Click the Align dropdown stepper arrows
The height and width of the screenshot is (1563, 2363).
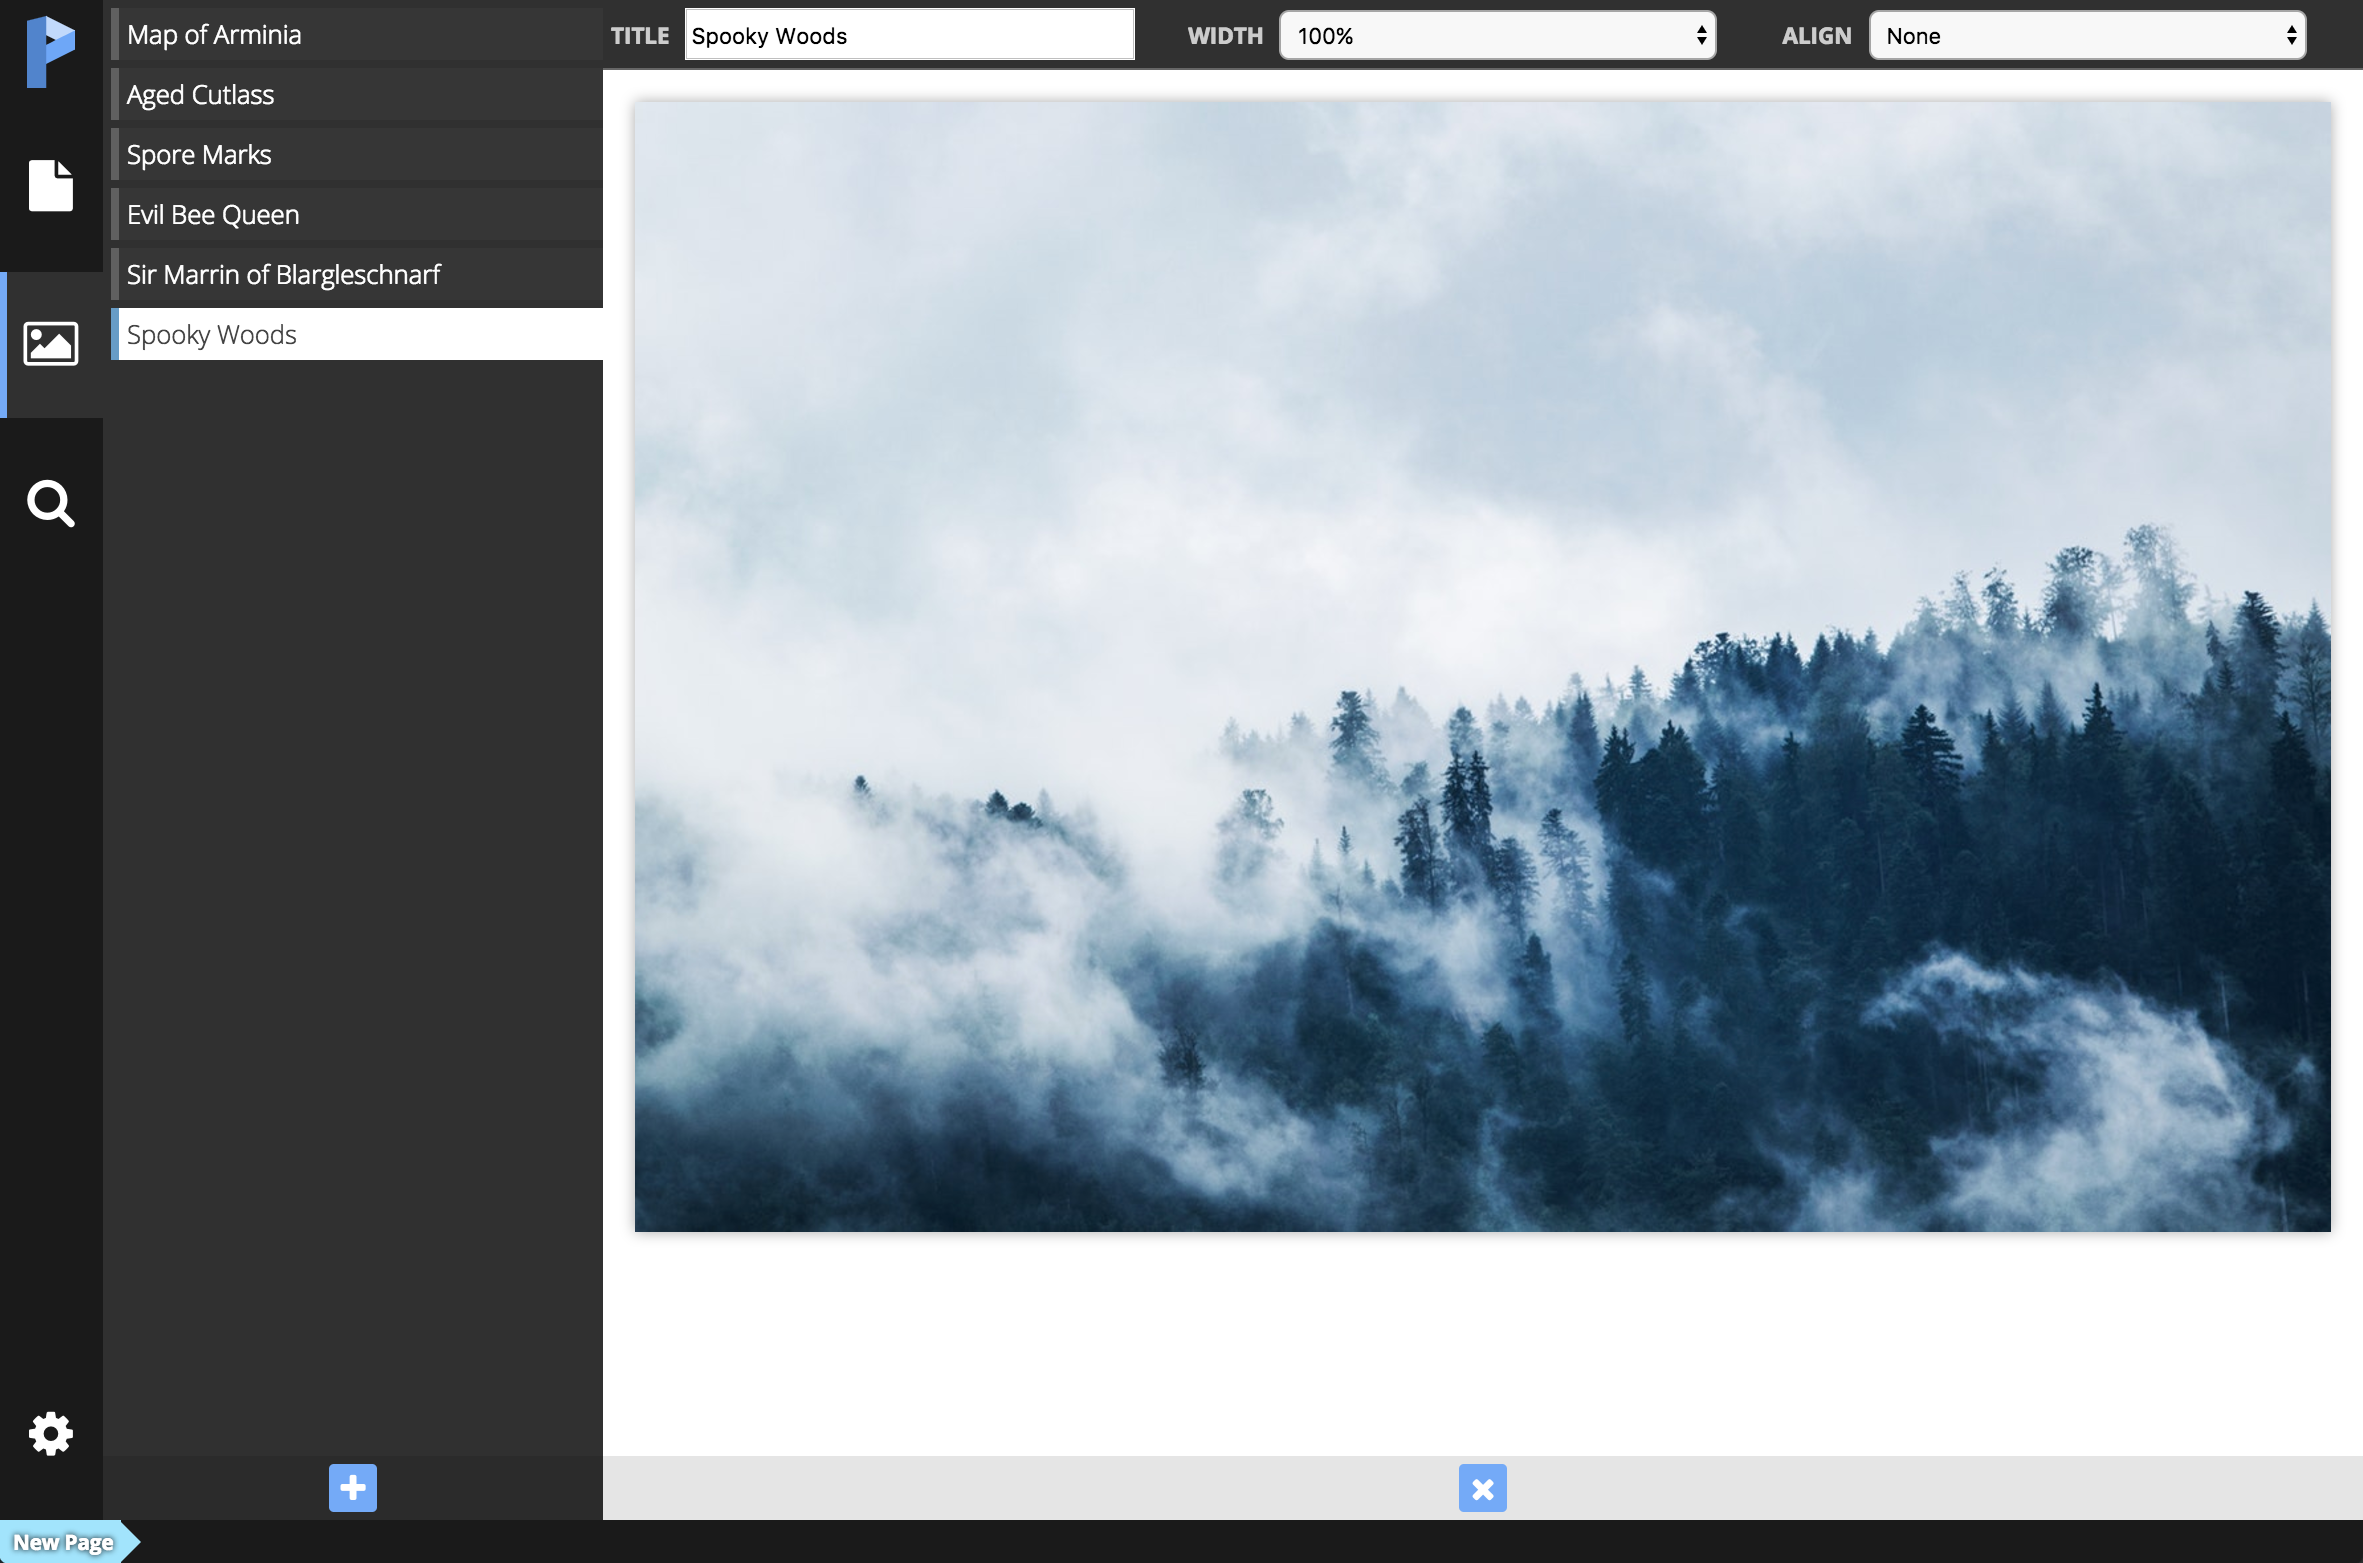(2291, 36)
